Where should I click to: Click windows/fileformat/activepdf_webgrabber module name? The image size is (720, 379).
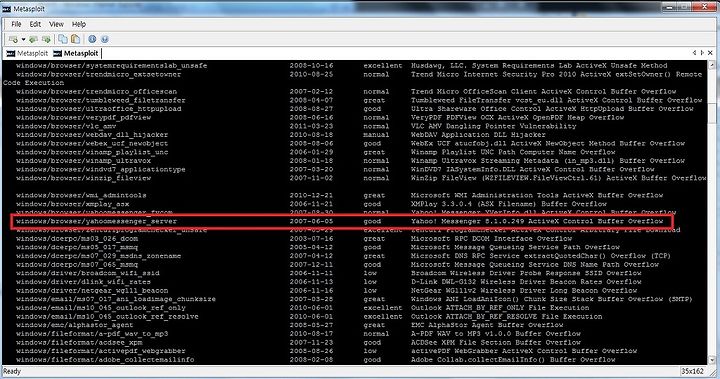(x=101, y=351)
